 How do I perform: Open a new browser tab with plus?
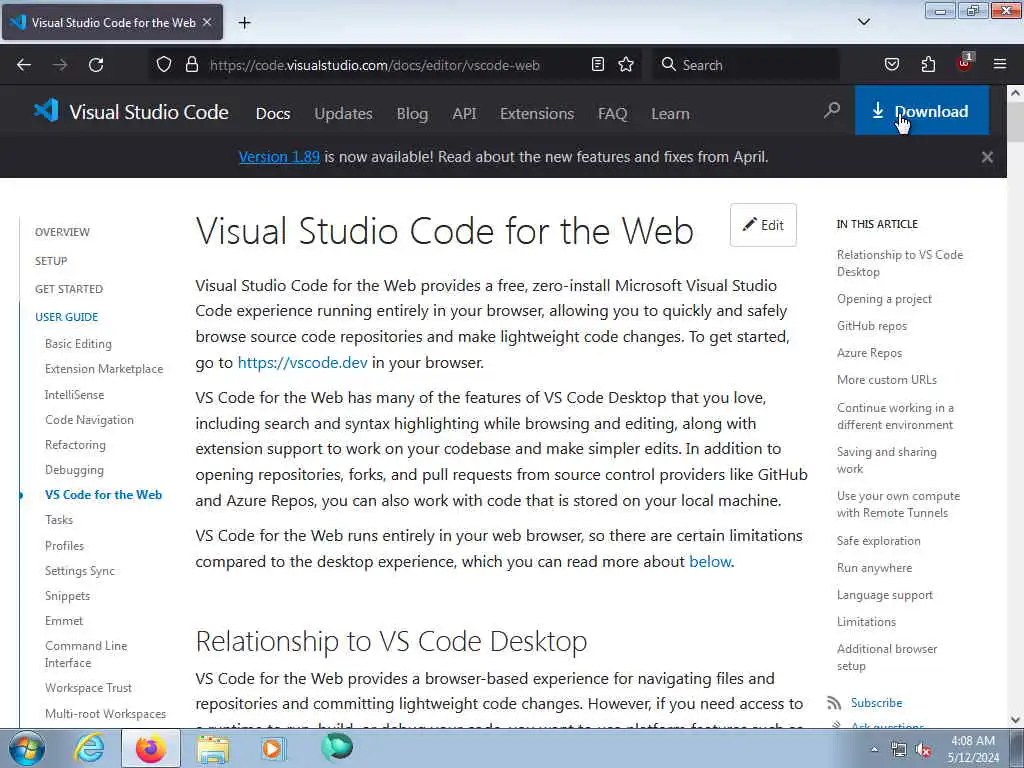[x=244, y=23]
